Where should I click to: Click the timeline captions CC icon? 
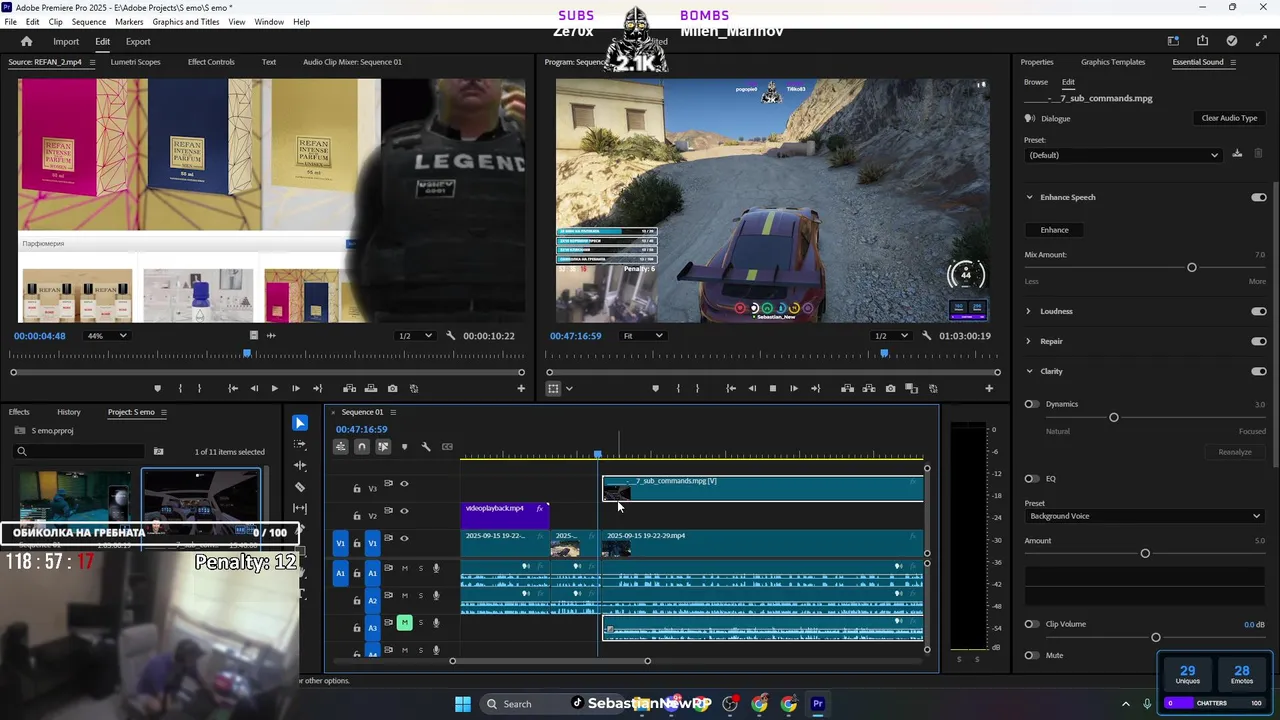click(x=447, y=447)
